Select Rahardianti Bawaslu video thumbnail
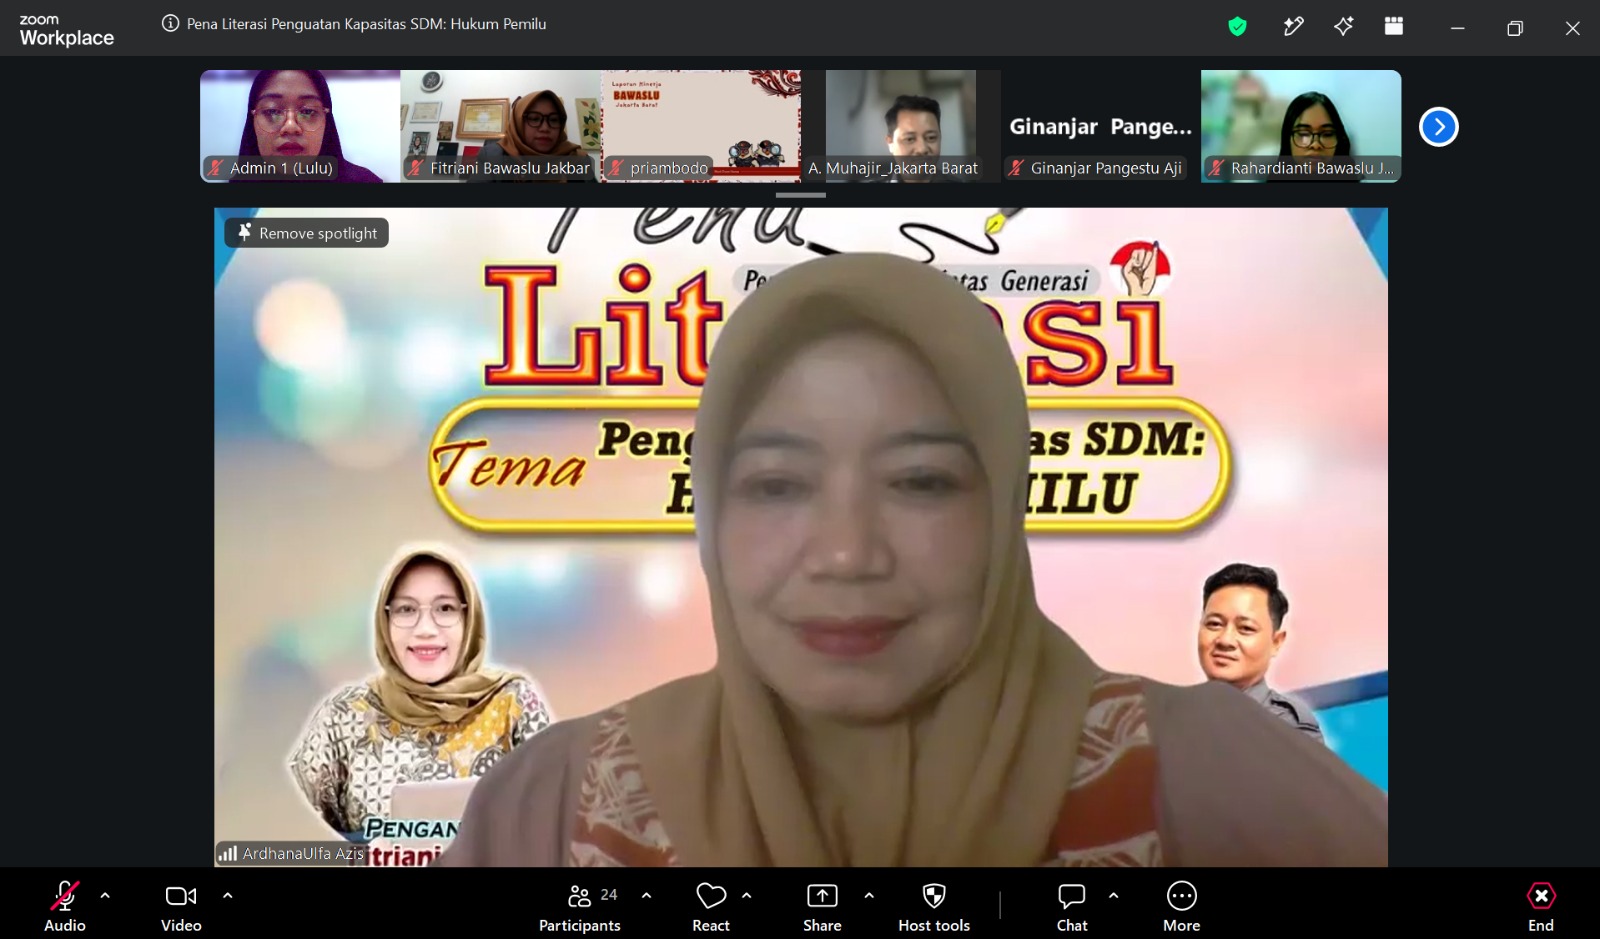Image resolution: width=1600 pixels, height=939 pixels. [1301, 126]
